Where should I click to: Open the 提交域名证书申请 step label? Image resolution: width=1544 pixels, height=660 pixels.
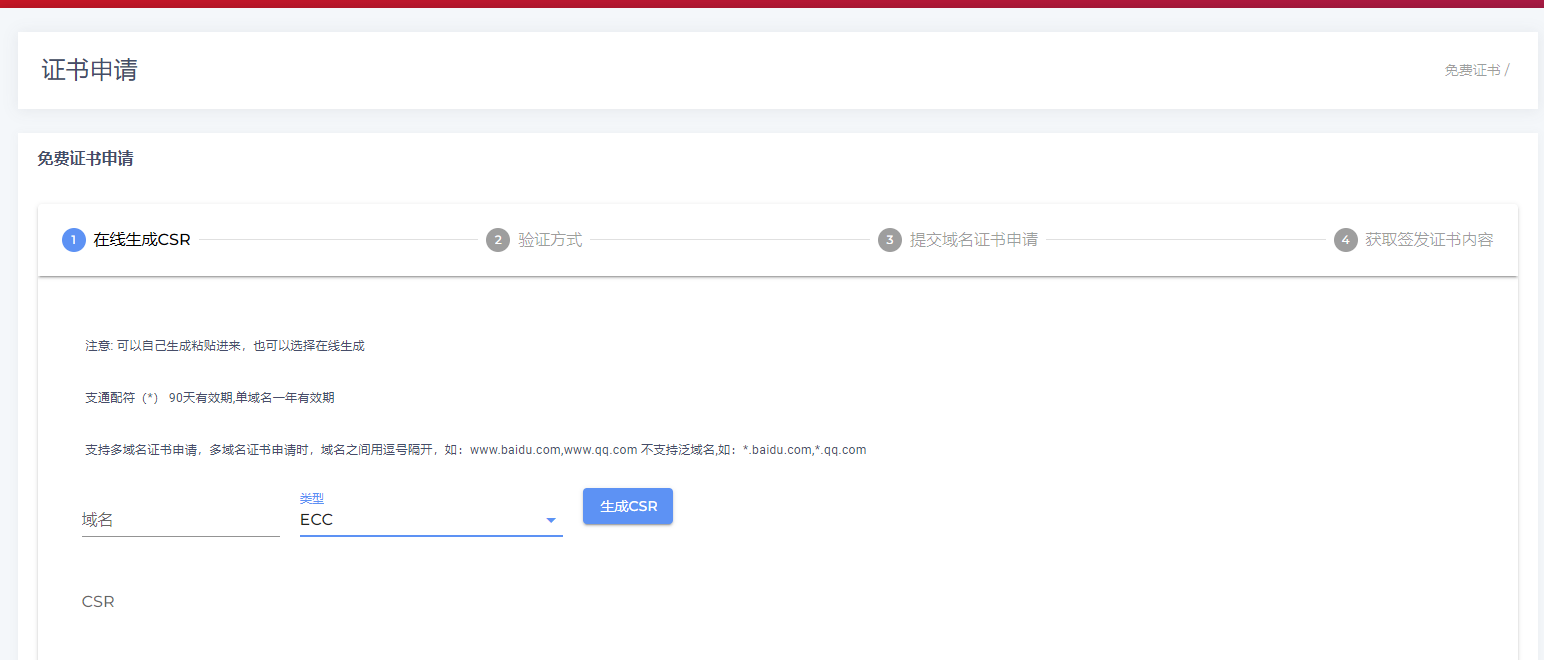click(x=973, y=240)
